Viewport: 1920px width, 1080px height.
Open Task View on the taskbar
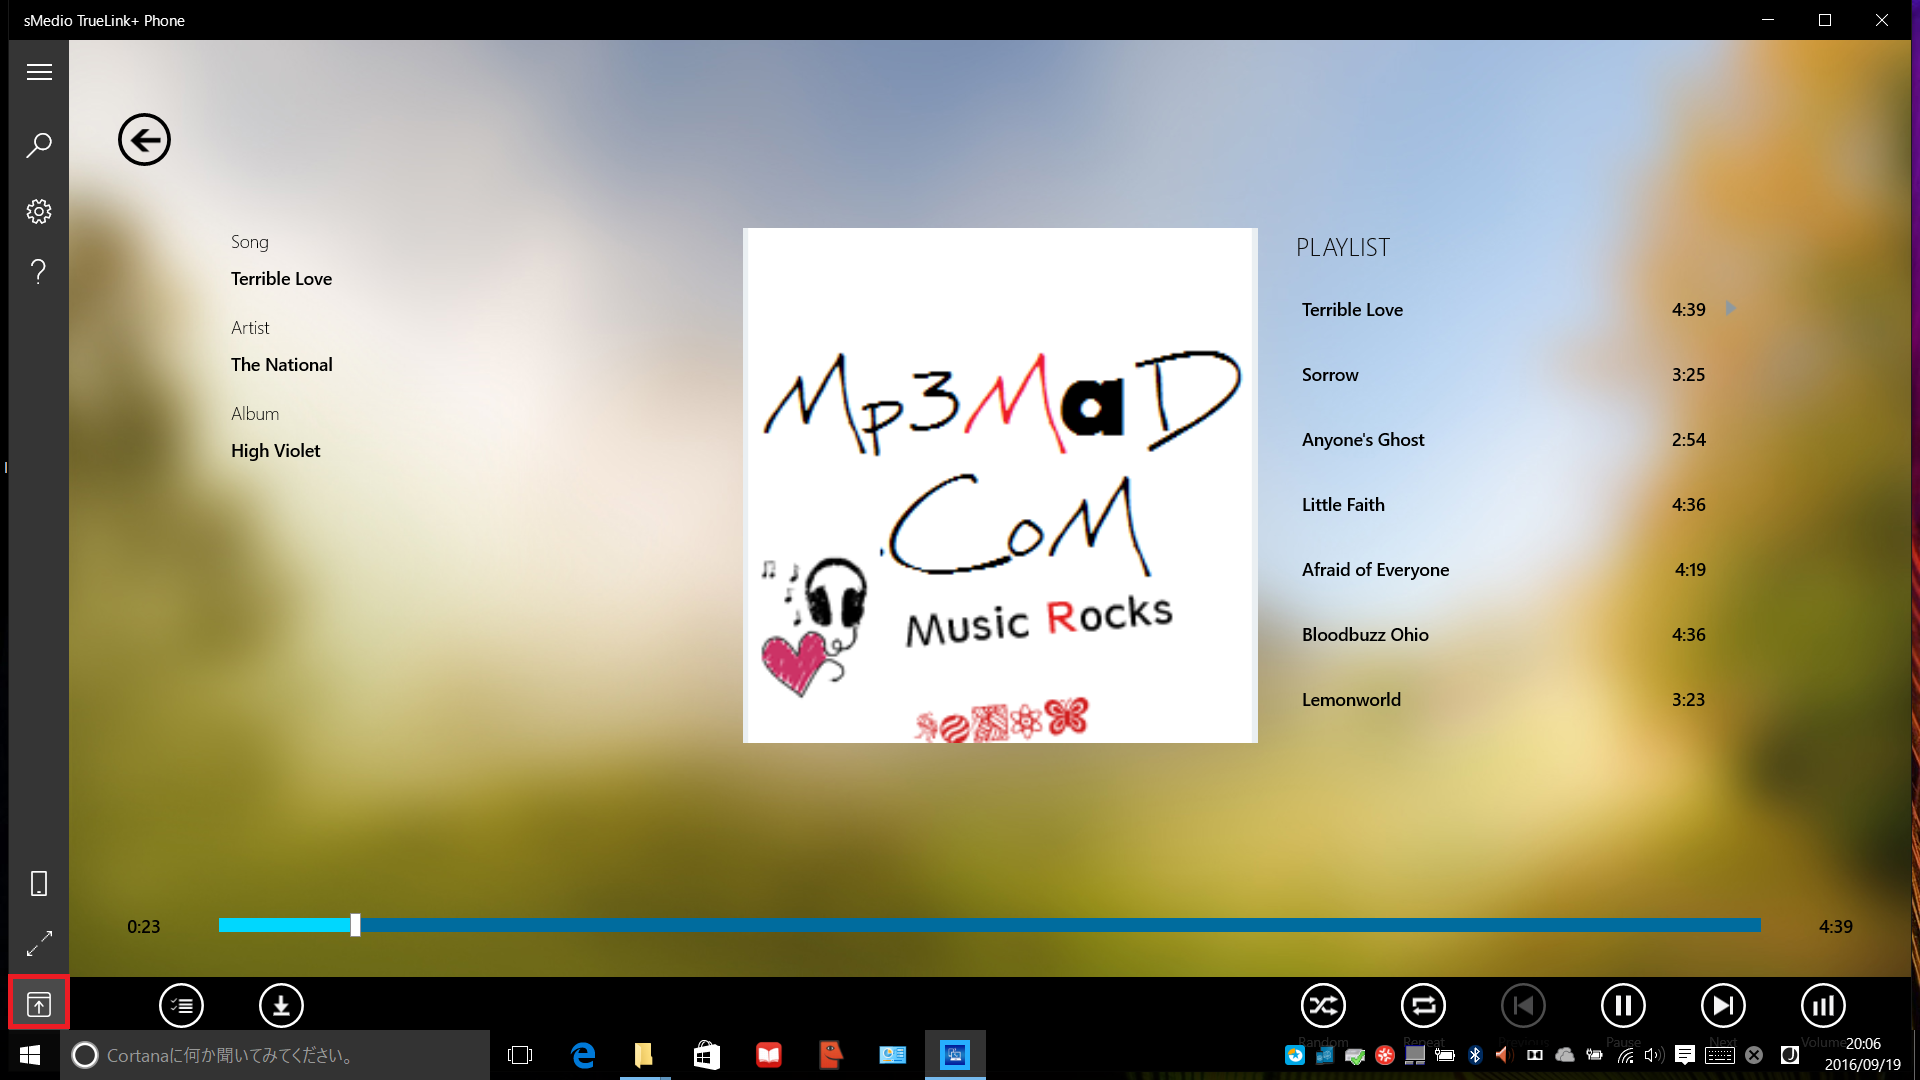tap(520, 1055)
